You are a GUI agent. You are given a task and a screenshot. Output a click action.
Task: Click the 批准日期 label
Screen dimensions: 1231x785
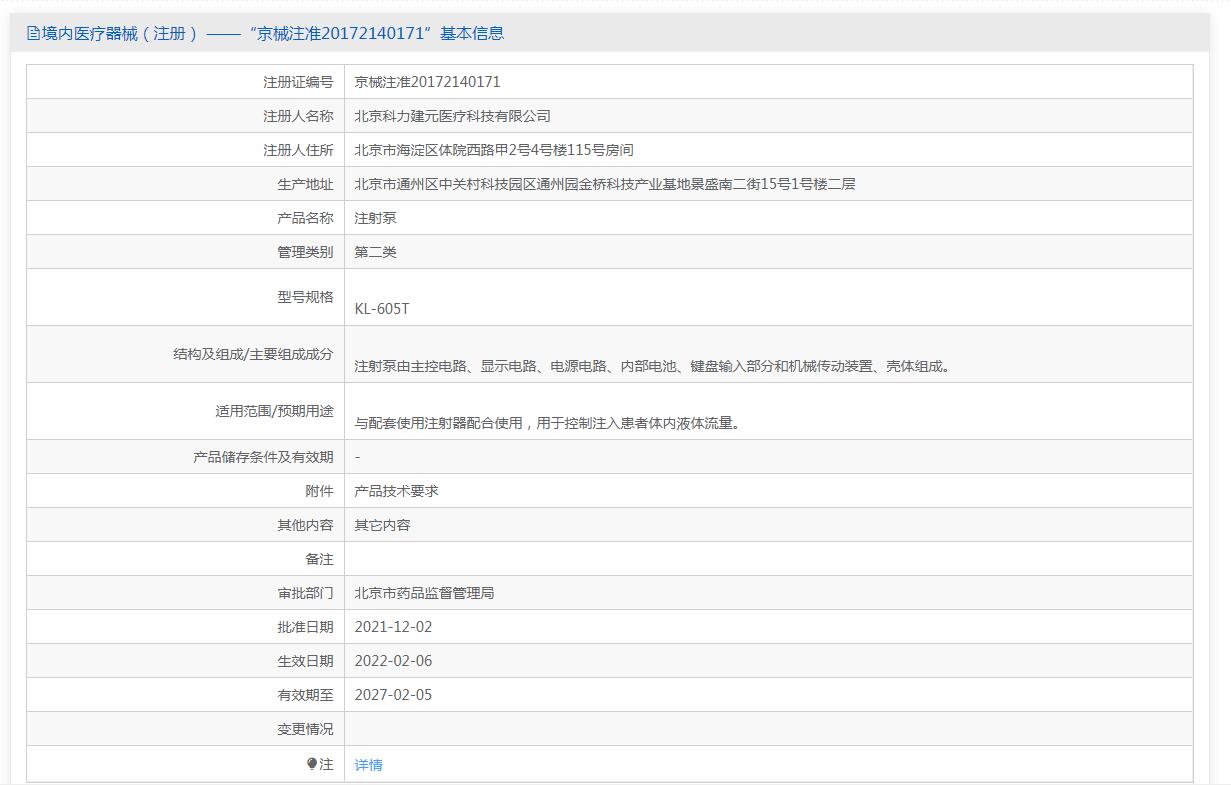(x=305, y=627)
